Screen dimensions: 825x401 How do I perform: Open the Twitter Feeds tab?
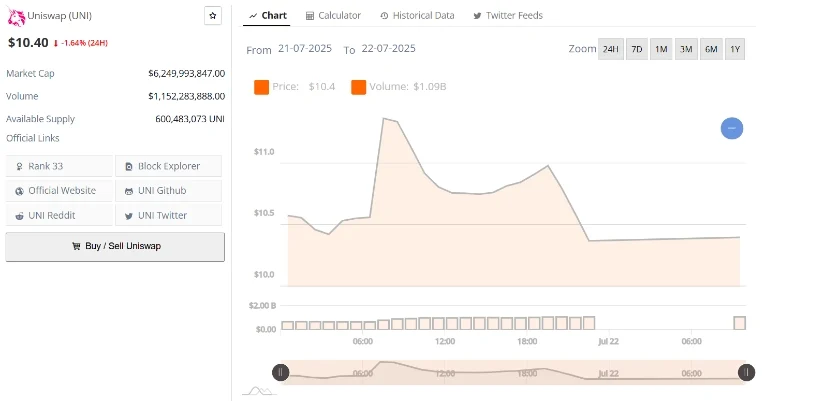[x=508, y=16]
